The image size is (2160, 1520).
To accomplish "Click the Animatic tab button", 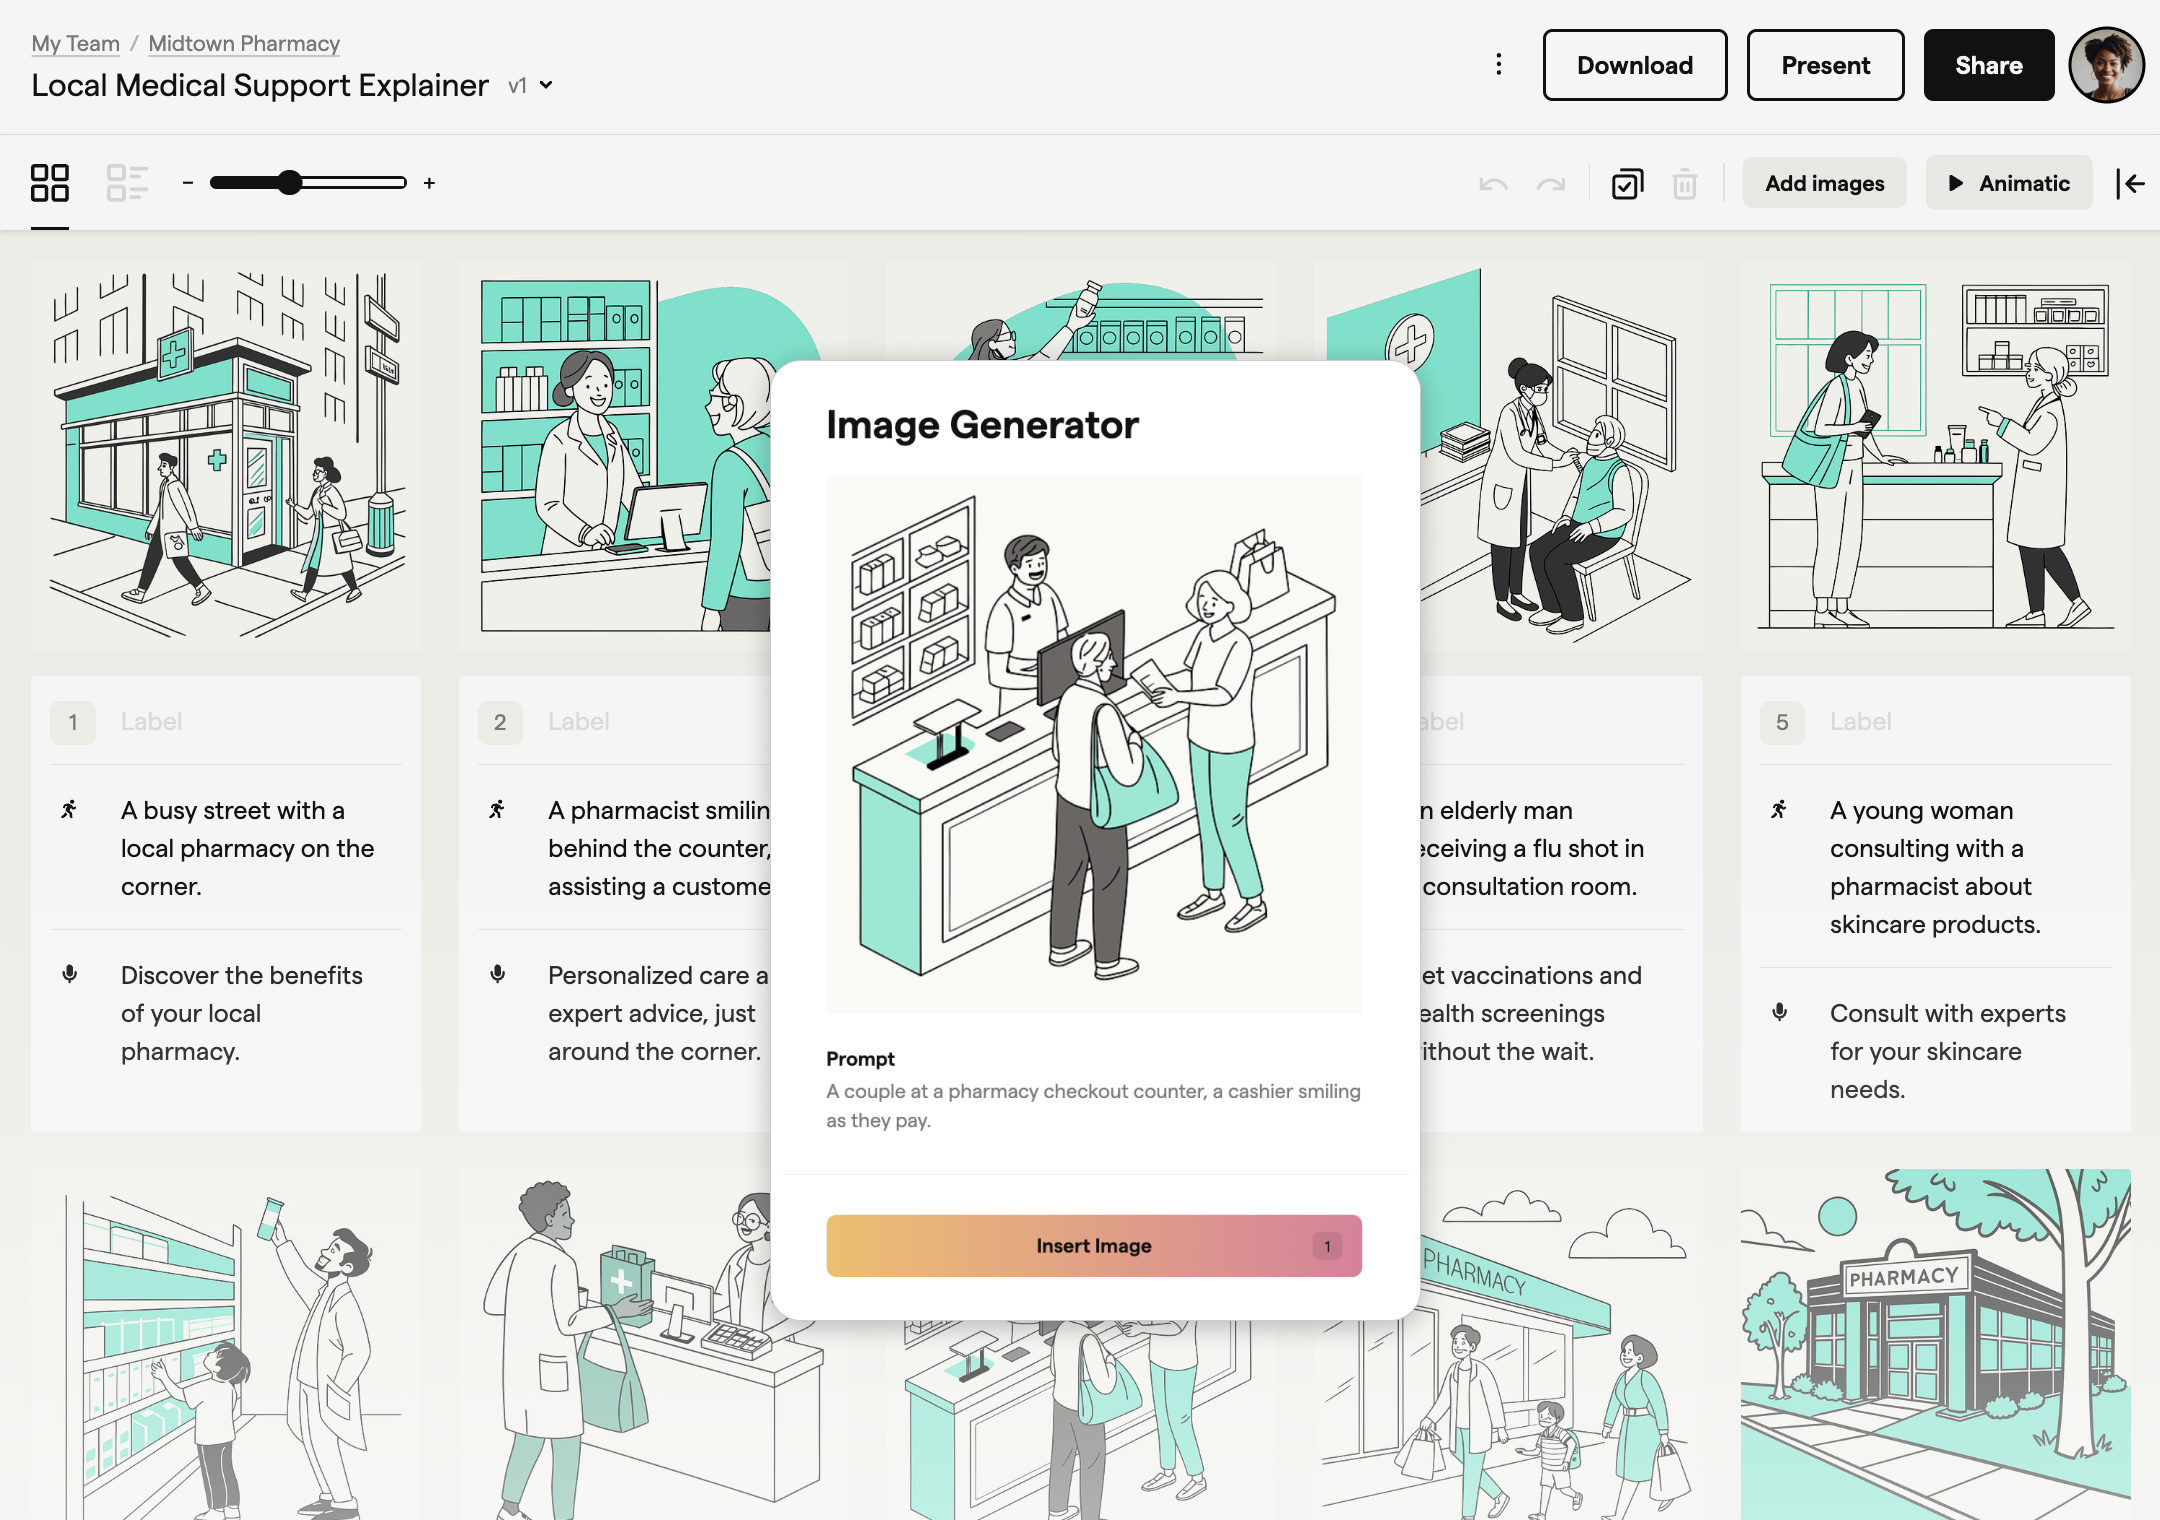I will pos(2009,183).
